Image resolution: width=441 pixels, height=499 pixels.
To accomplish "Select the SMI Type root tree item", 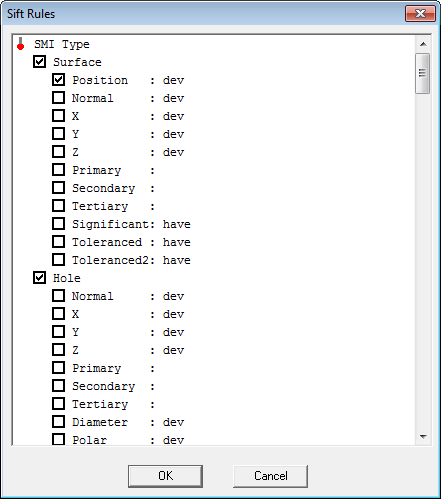I will coord(62,44).
